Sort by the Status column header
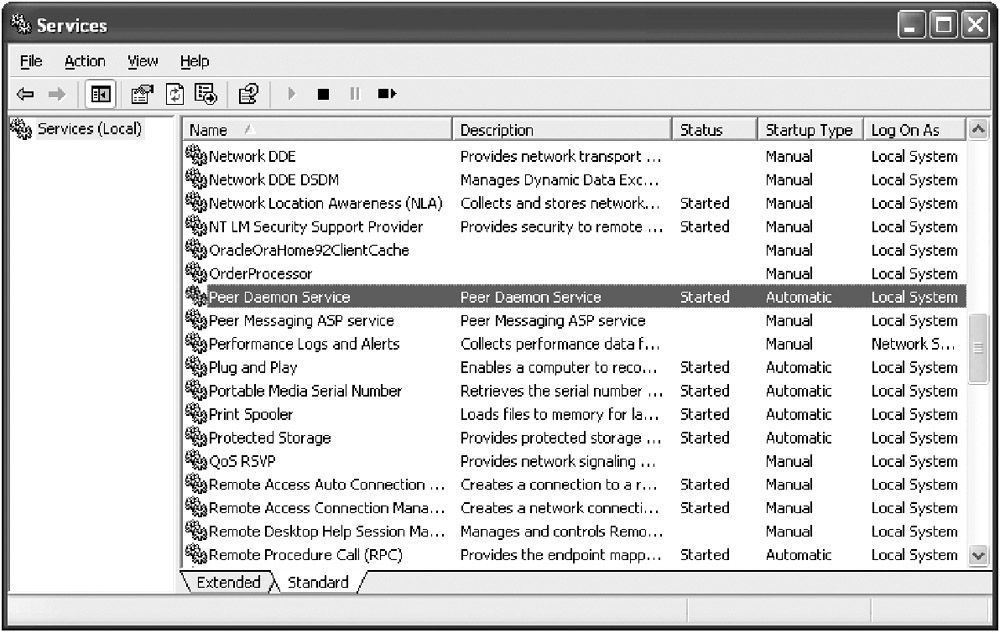Viewport: 1000px width, 633px height. pos(700,130)
